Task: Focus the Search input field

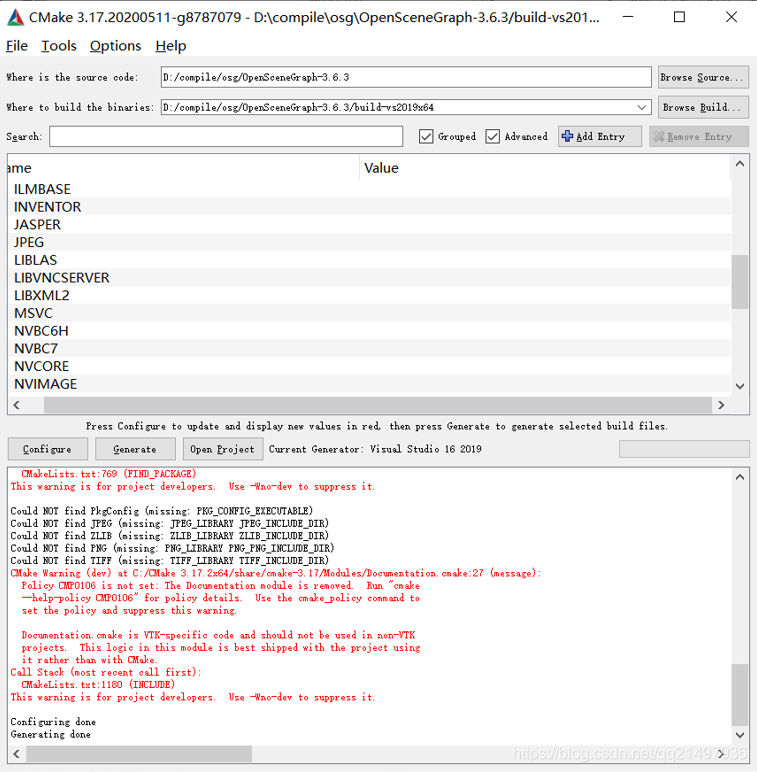Action: pos(226,136)
